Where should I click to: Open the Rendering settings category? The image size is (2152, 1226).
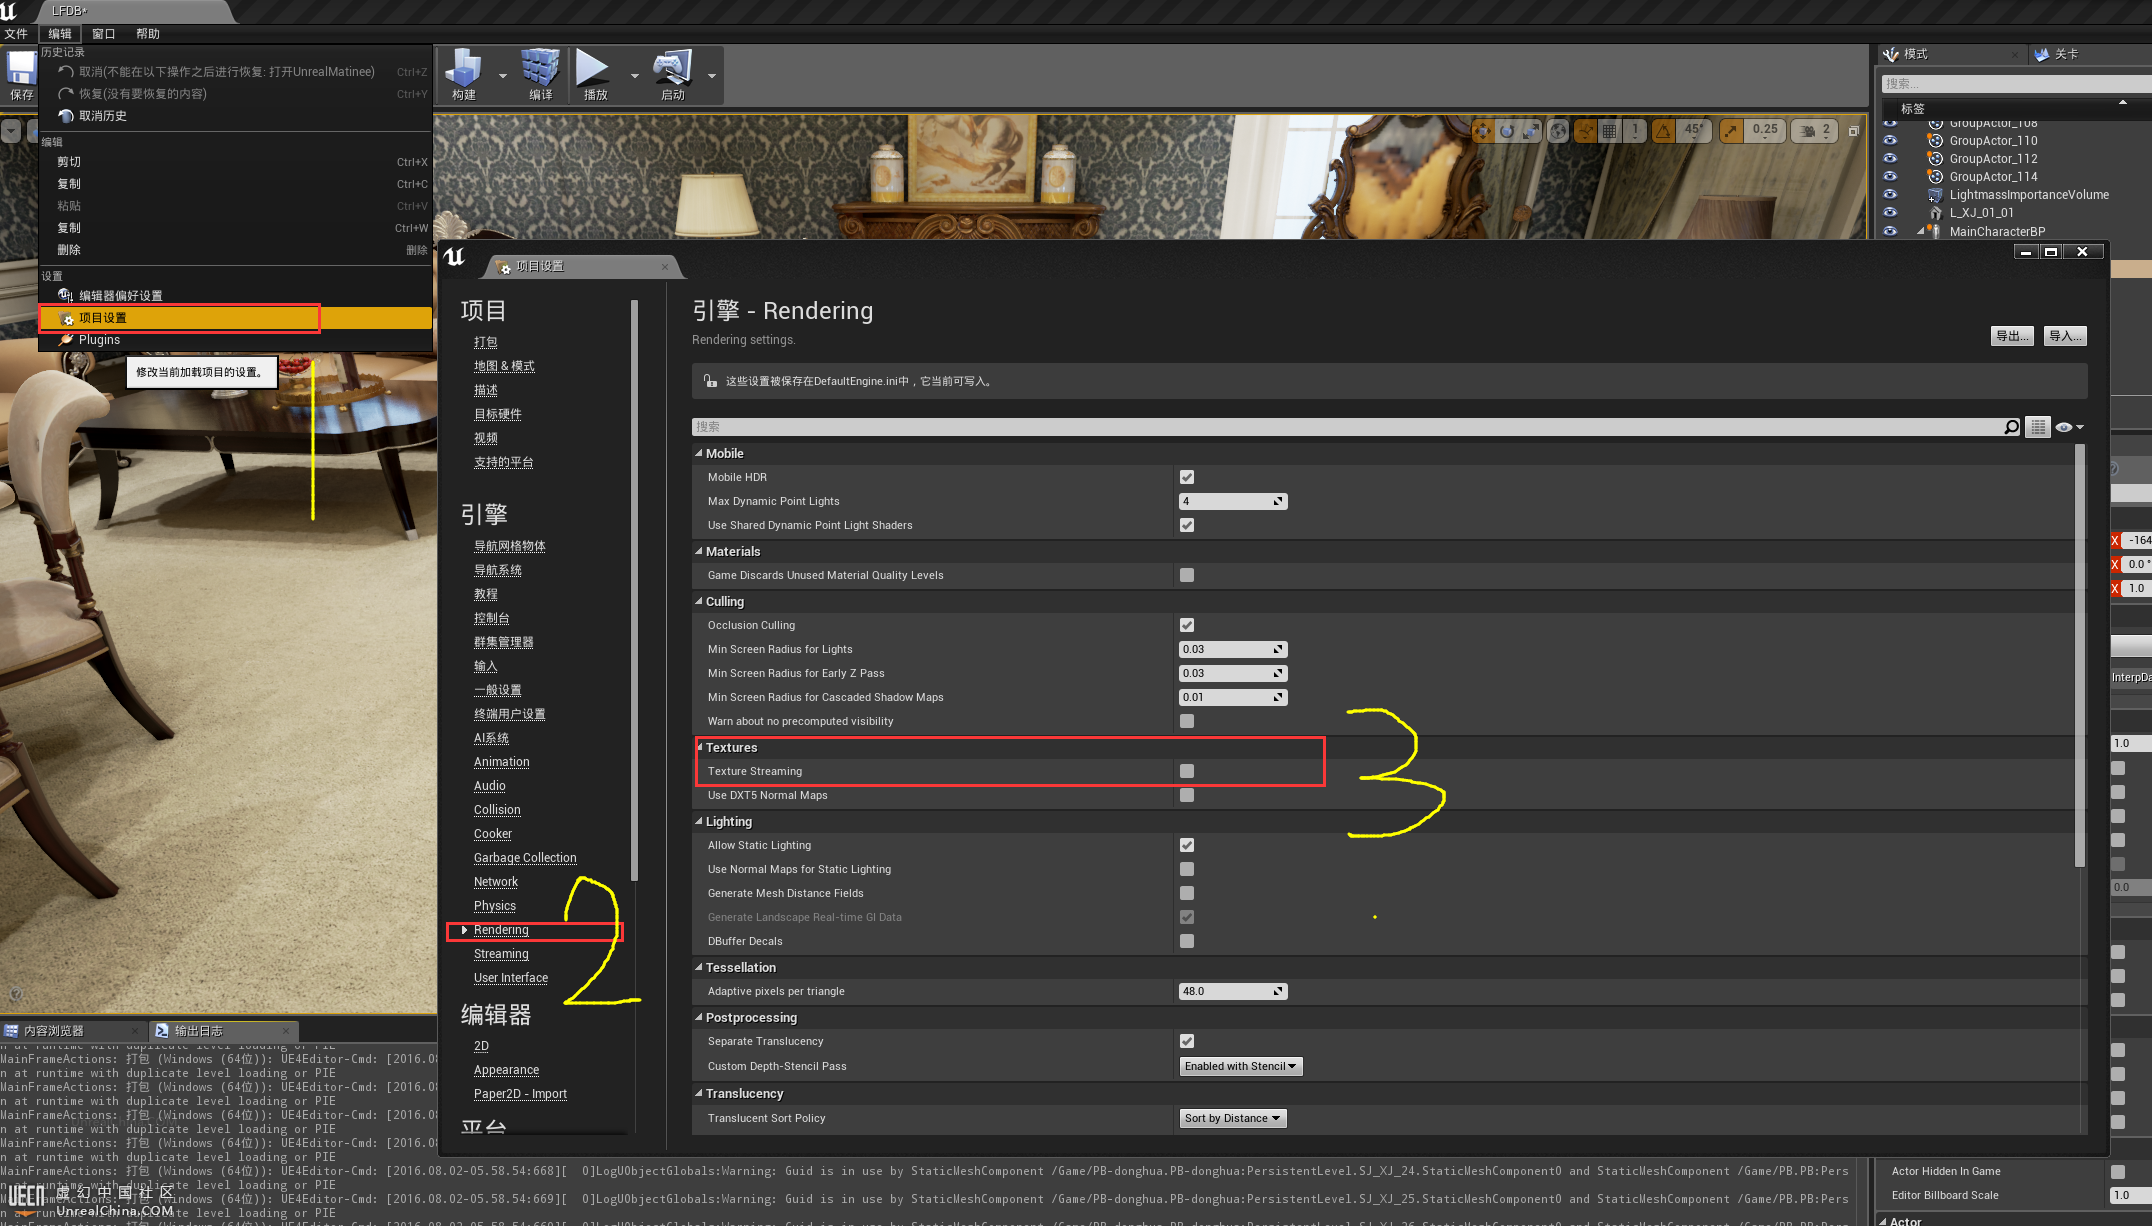coord(501,930)
